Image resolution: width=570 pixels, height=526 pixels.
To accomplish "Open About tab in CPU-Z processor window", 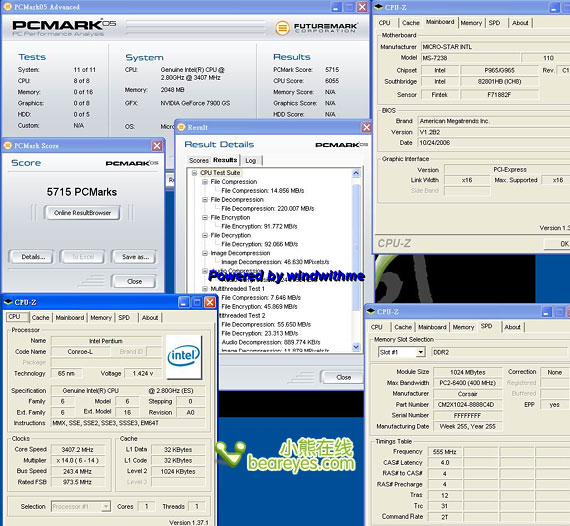I will pyautogui.click(x=150, y=317).
